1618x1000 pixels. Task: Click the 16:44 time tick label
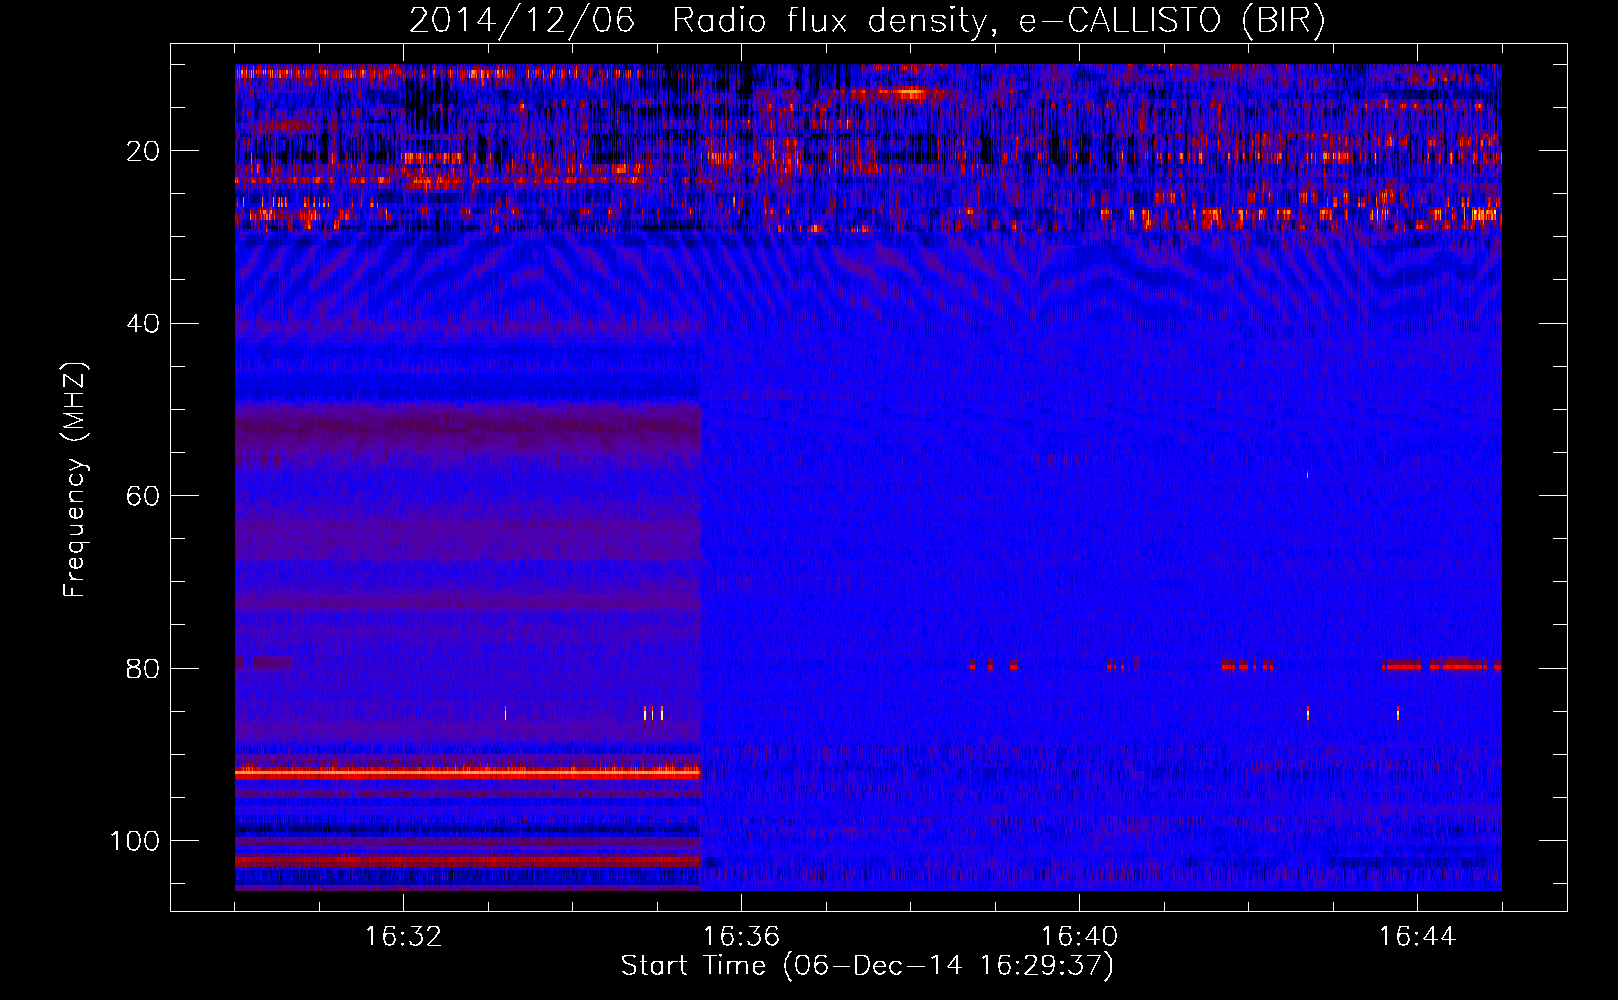(1417, 937)
